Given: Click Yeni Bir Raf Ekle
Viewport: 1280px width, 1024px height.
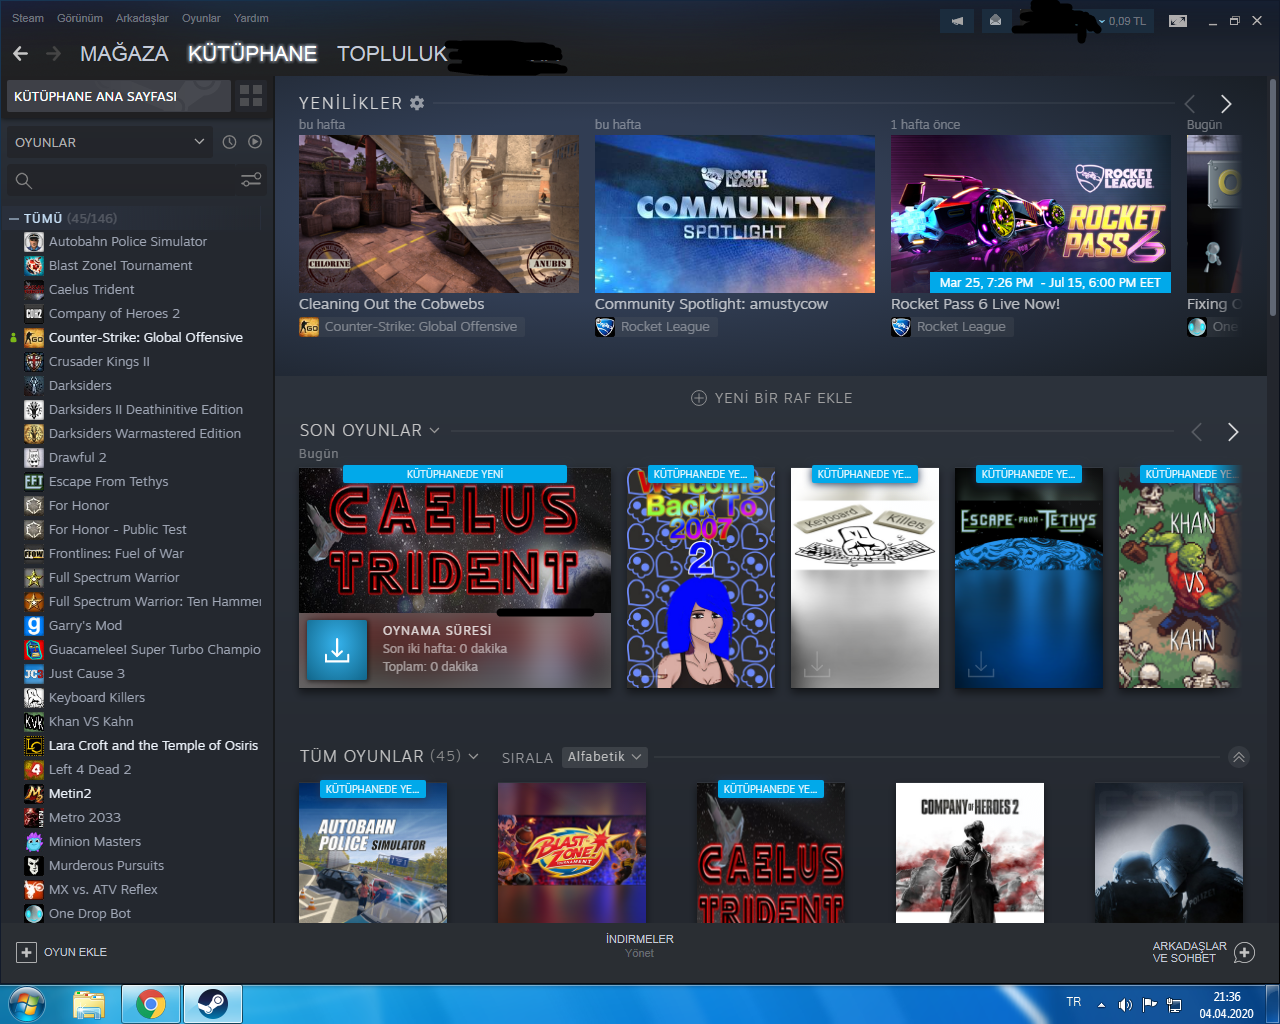Looking at the screenshot, I should [x=772, y=398].
